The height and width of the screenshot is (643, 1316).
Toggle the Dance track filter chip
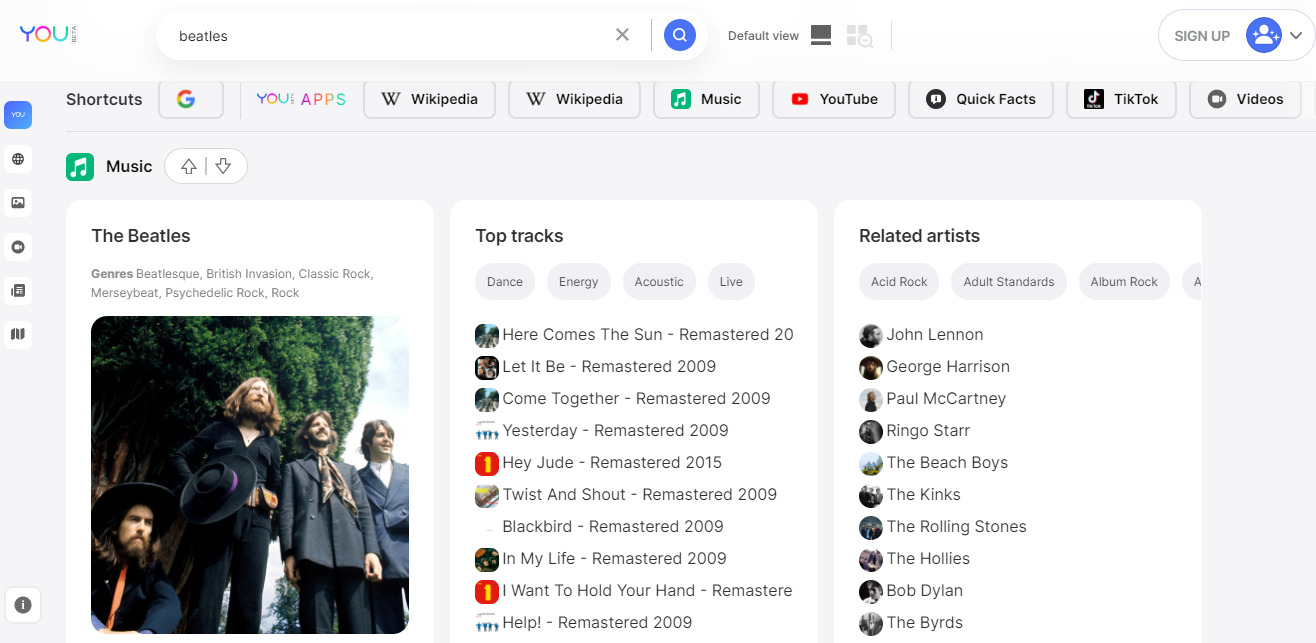pos(505,282)
